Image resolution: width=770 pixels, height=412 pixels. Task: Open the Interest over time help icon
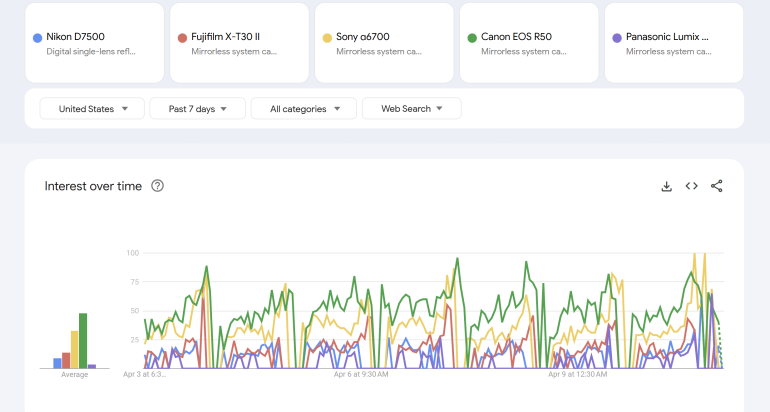click(157, 186)
